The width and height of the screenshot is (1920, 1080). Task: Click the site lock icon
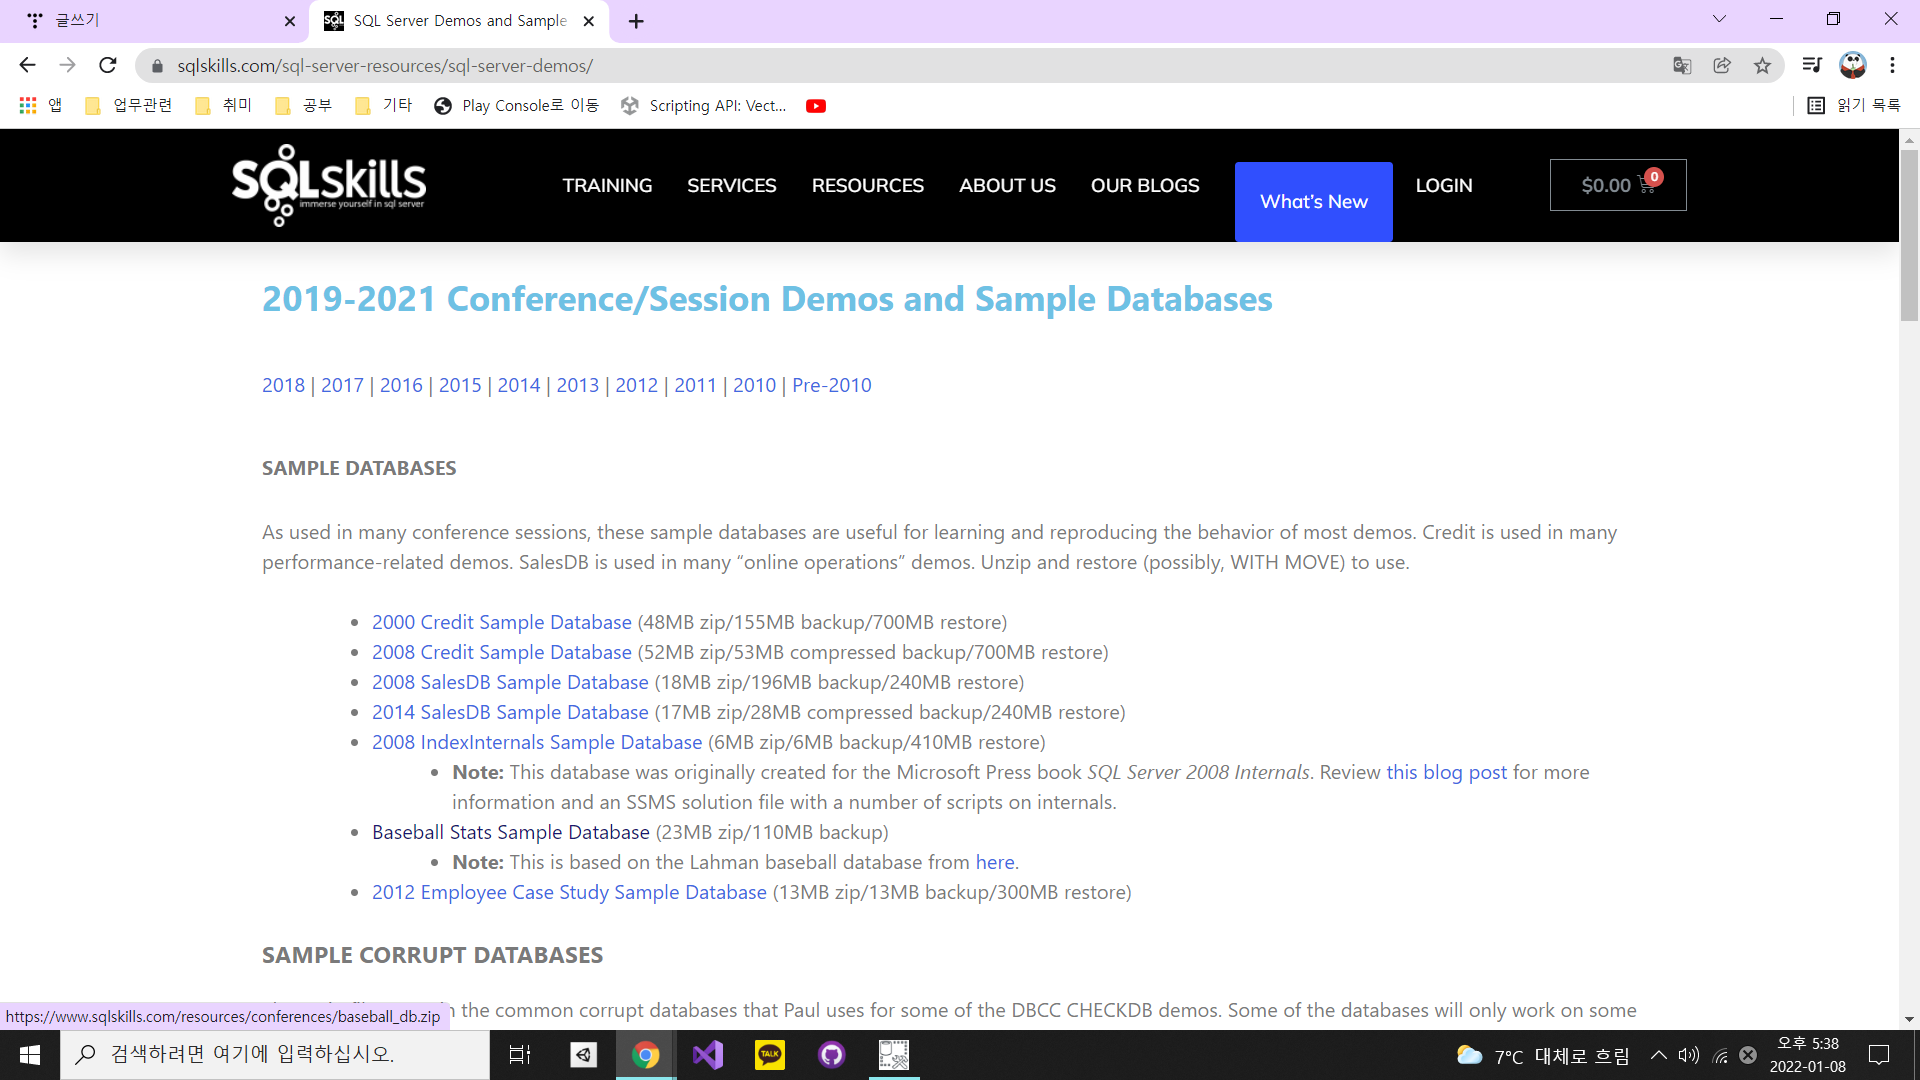pos(157,66)
